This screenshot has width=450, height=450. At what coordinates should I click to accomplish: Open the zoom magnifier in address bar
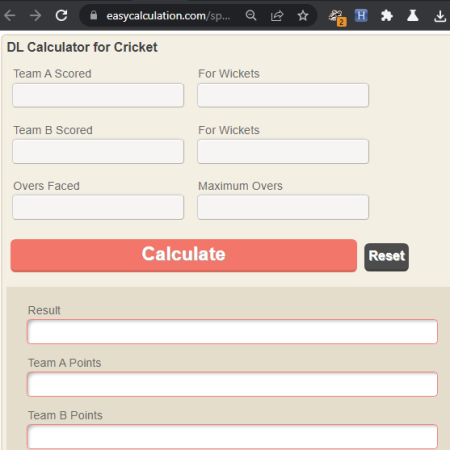point(251,15)
